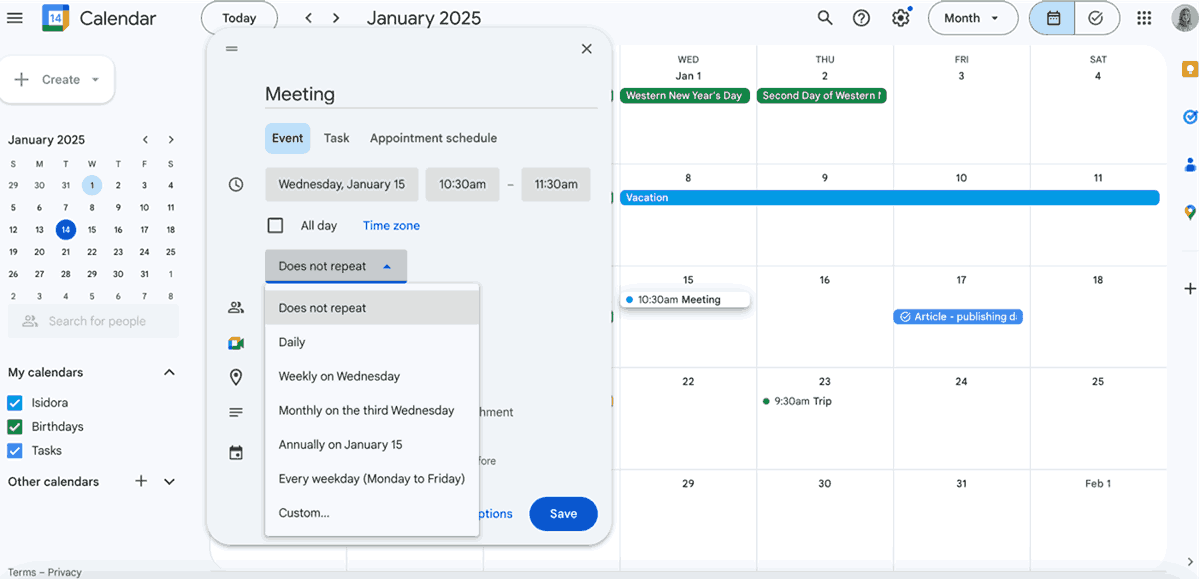Screen dimensions: 1200x579
Task: Open the Settings menu
Action: (x=899, y=17)
